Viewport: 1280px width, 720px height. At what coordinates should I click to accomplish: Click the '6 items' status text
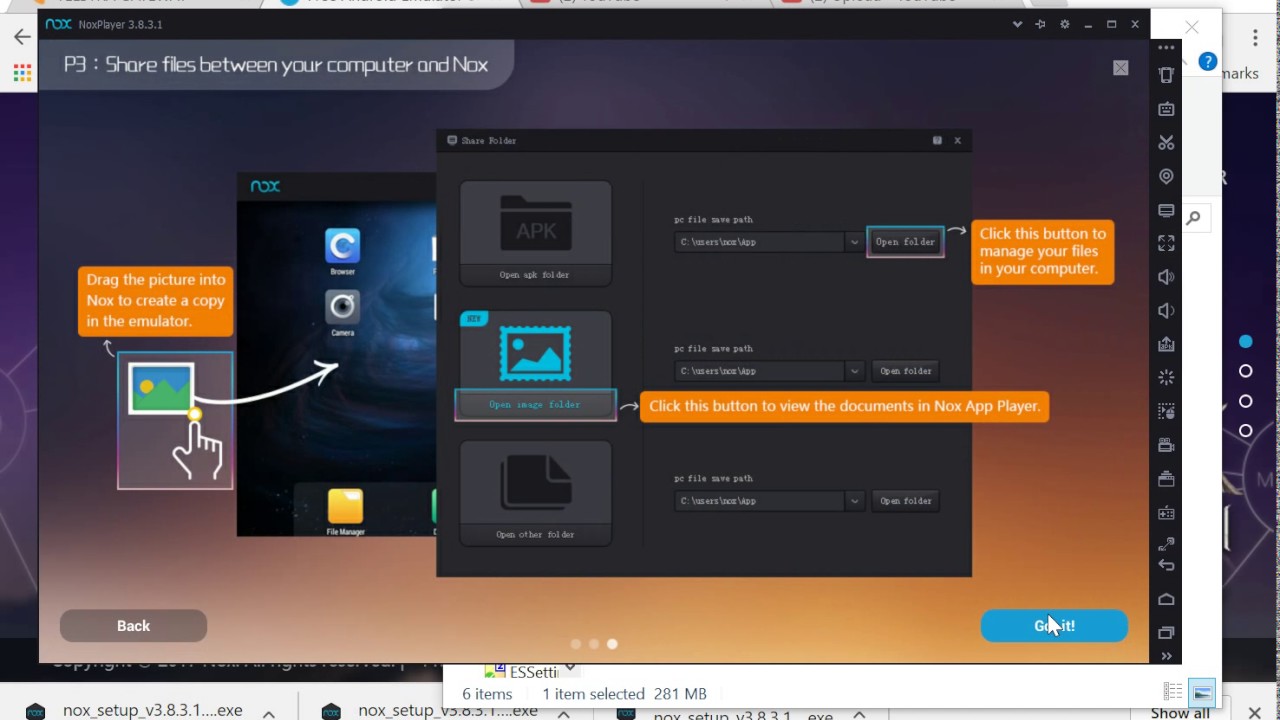point(487,694)
